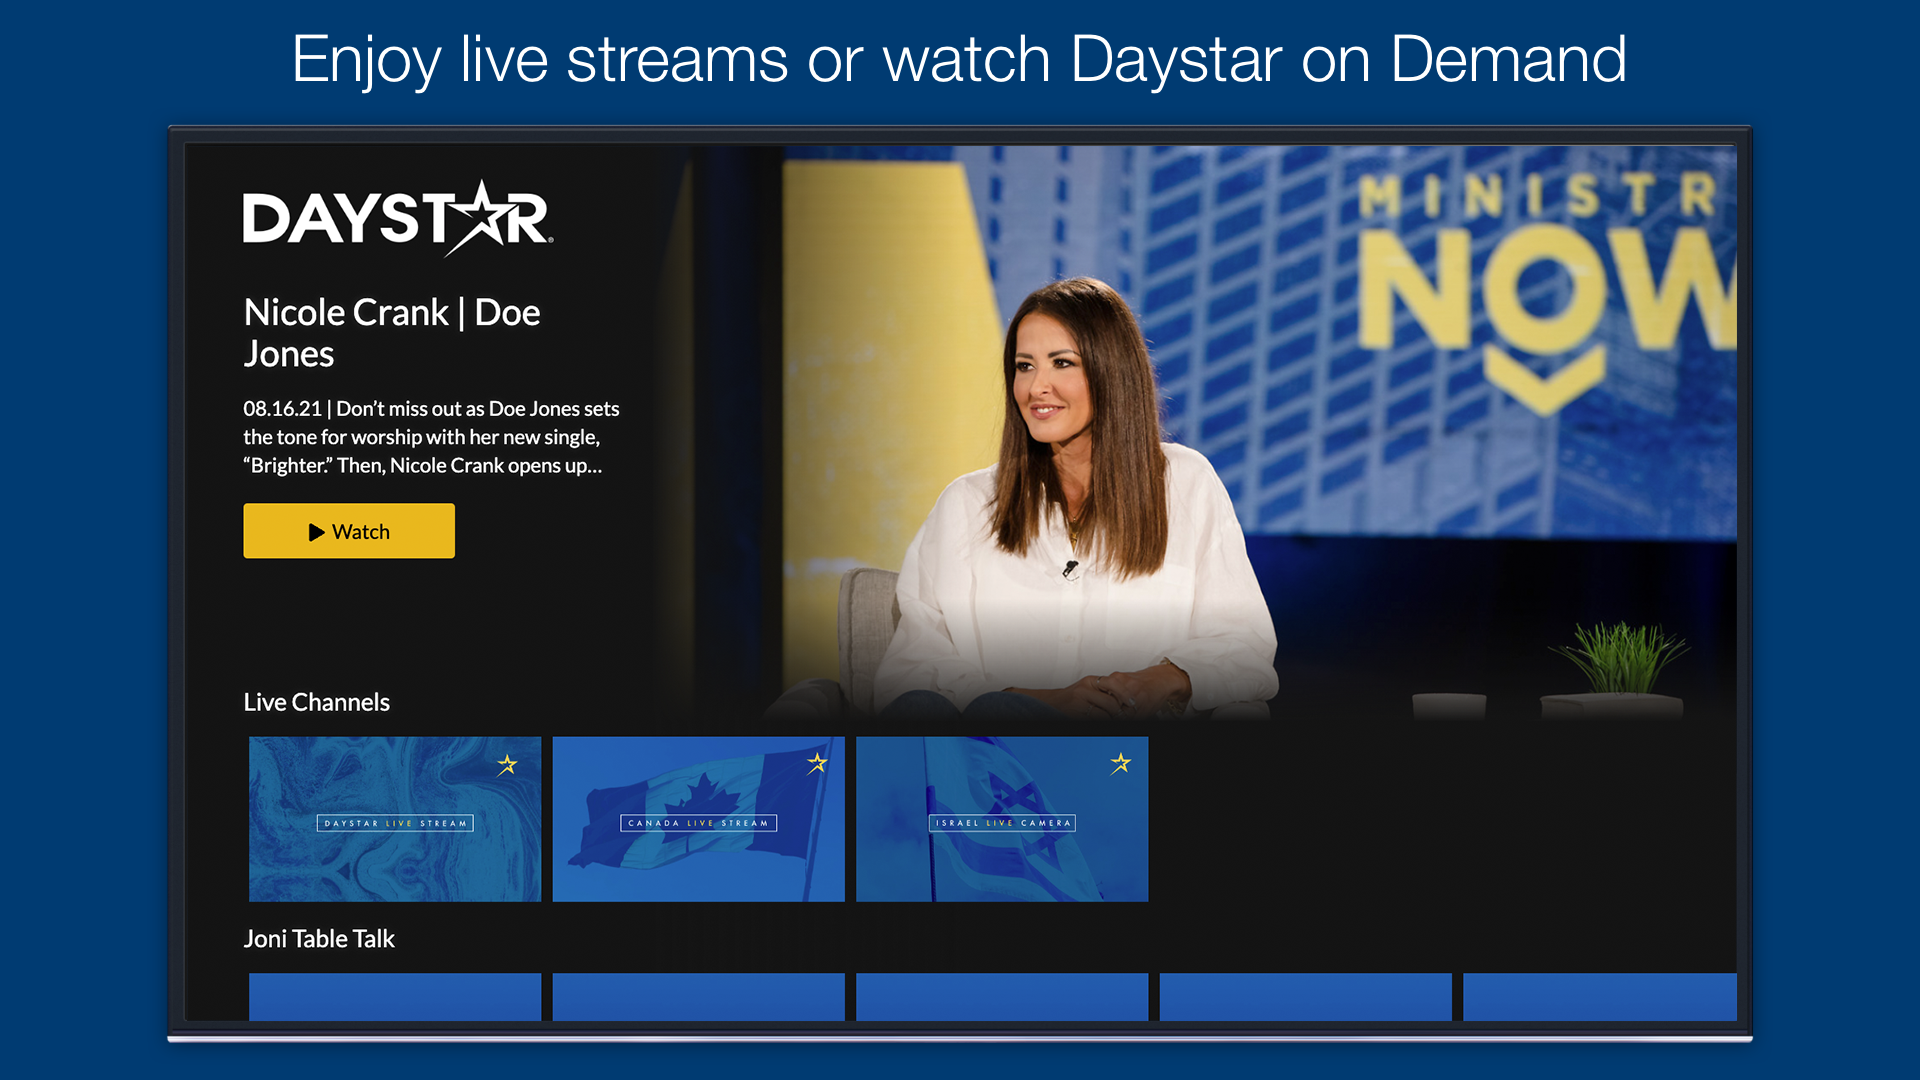Click star icon on Canada Live Stream tile
Screen dimensions: 1920x1080
(x=817, y=763)
